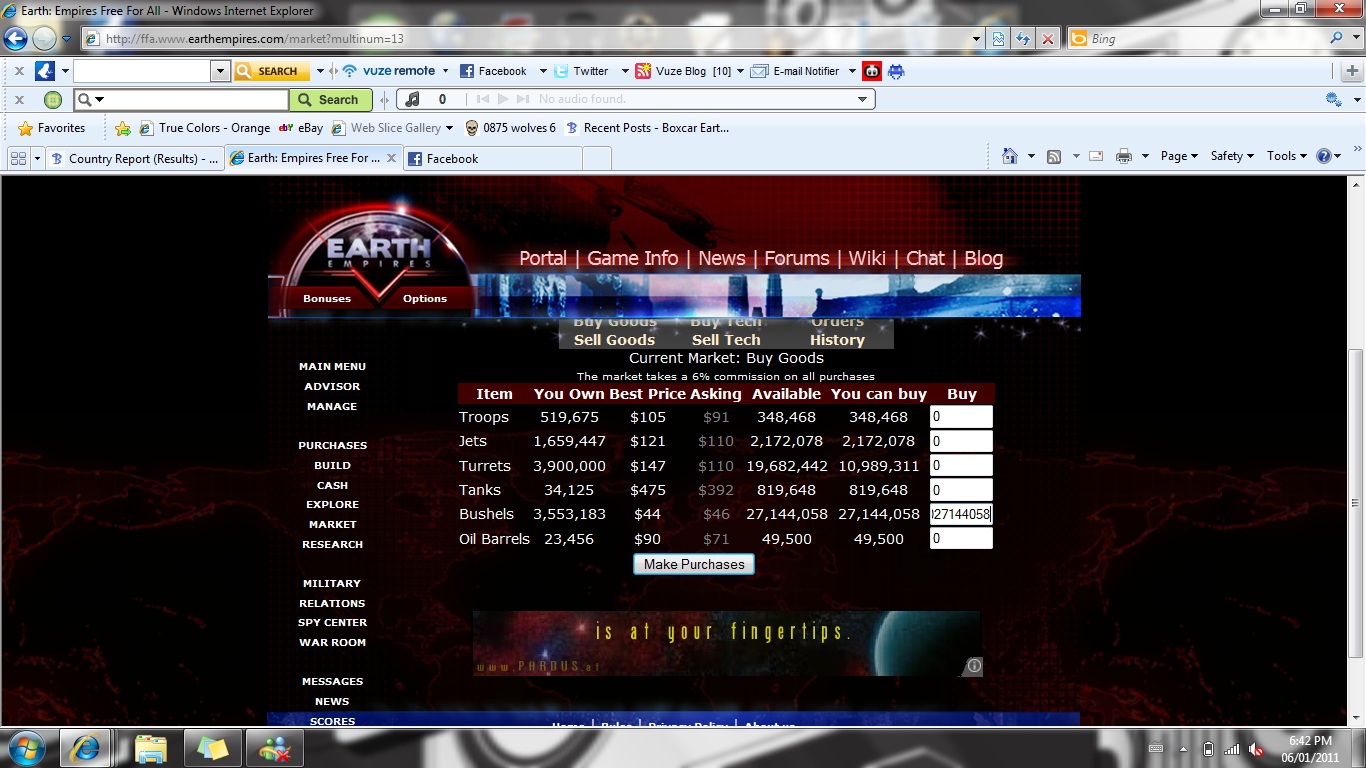Open Sell Goods market section
The height and width of the screenshot is (768, 1366).
click(x=614, y=340)
